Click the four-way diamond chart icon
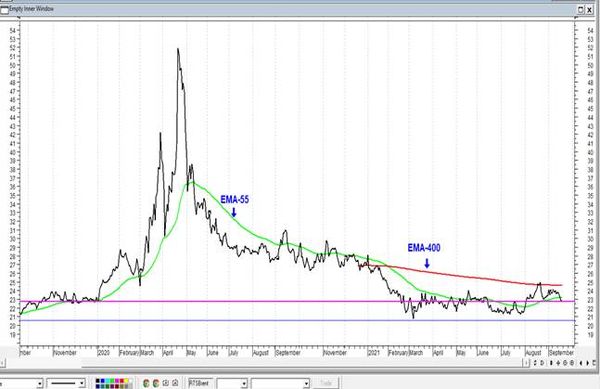The image size is (600, 389). click(x=558, y=363)
